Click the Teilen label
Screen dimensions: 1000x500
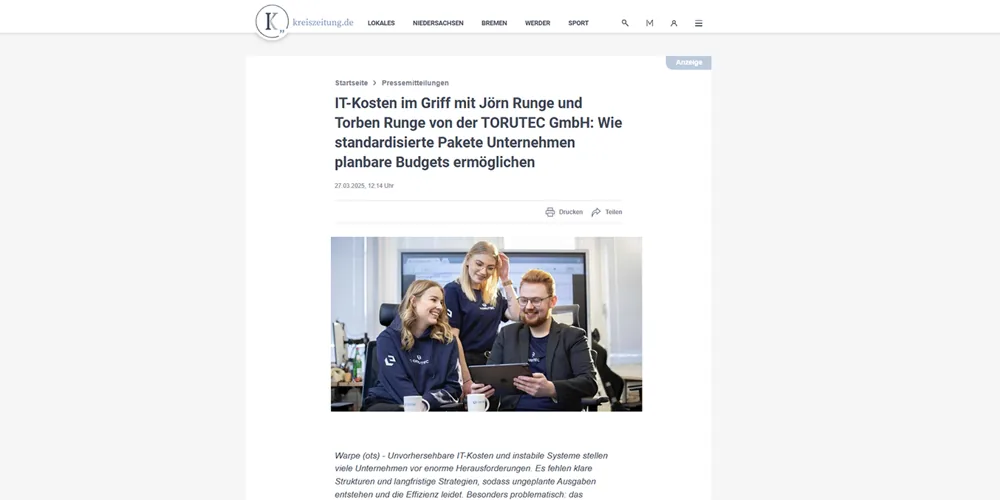coord(614,212)
